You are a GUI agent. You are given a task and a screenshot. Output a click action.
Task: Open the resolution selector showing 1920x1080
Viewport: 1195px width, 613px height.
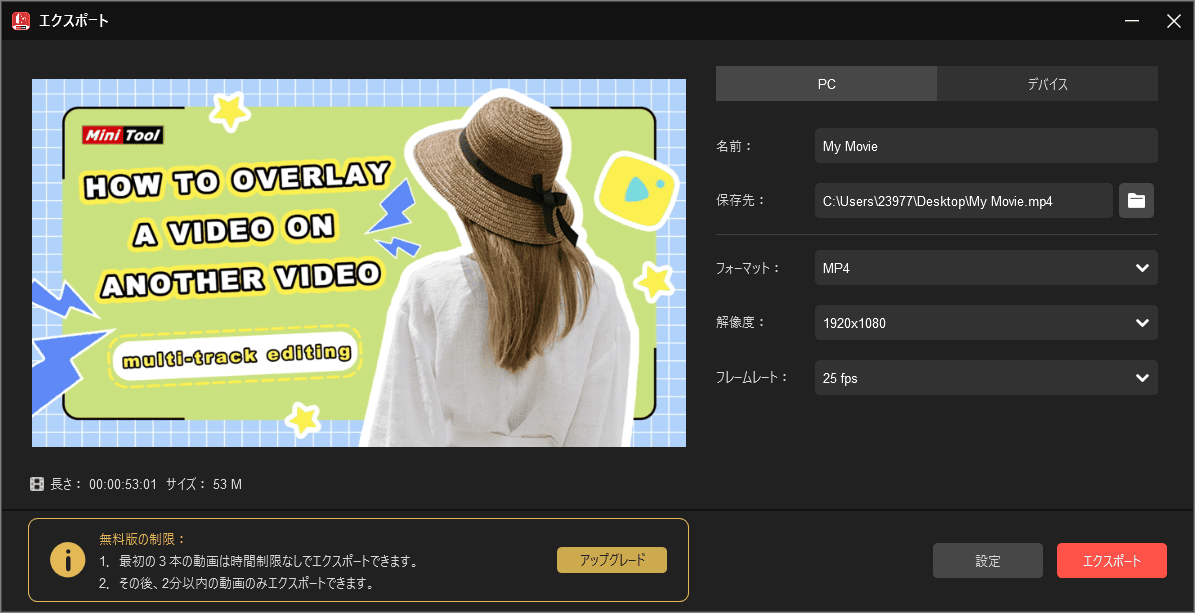coord(985,322)
